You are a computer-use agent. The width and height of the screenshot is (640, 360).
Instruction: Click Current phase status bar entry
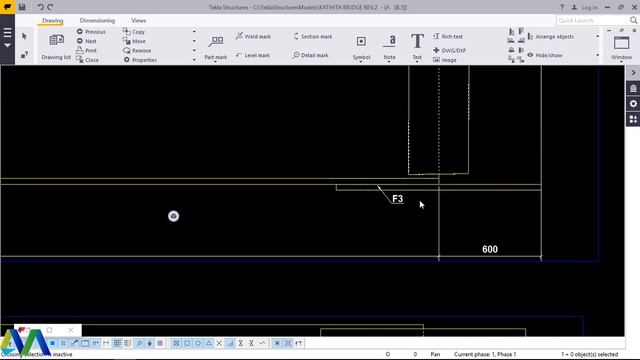(485, 354)
